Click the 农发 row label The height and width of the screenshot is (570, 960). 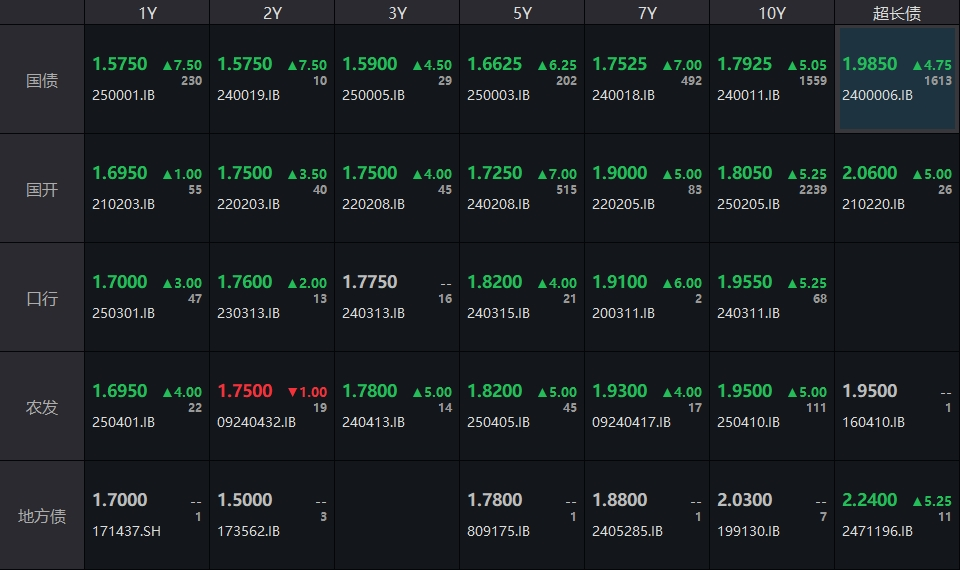pyautogui.click(x=42, y=407)
